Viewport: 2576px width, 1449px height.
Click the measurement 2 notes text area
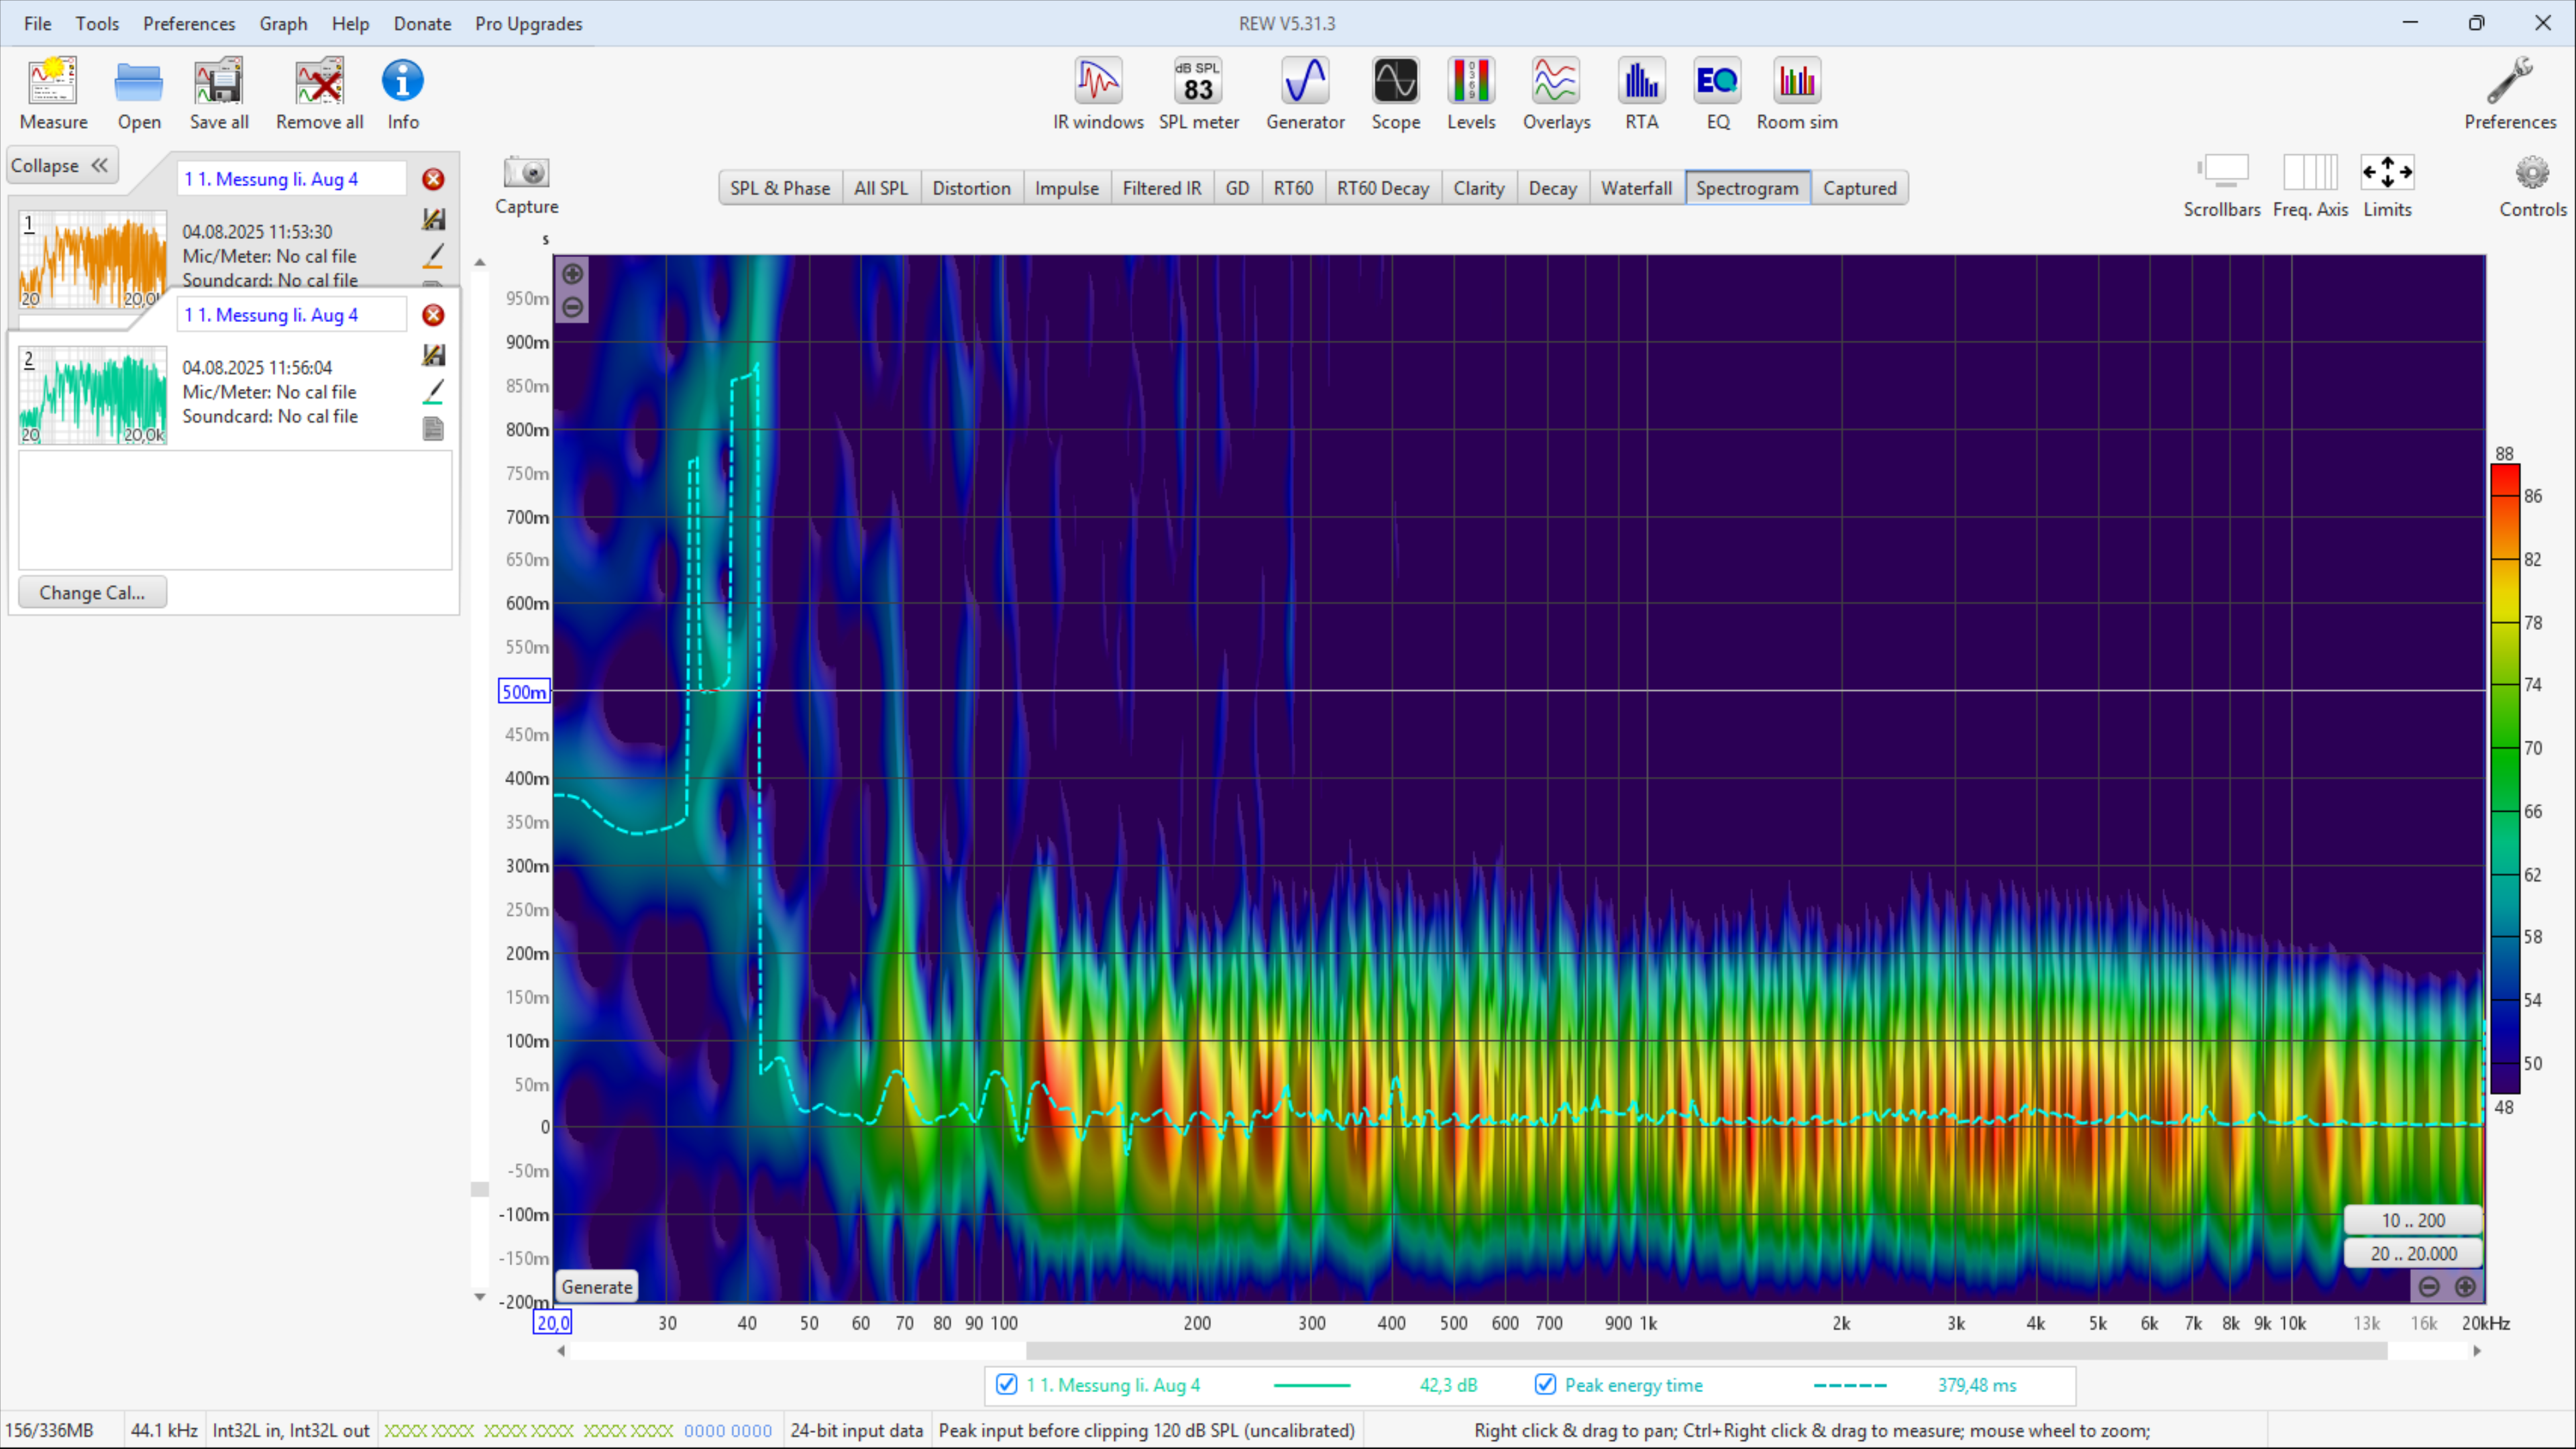(x=235, y=510)
